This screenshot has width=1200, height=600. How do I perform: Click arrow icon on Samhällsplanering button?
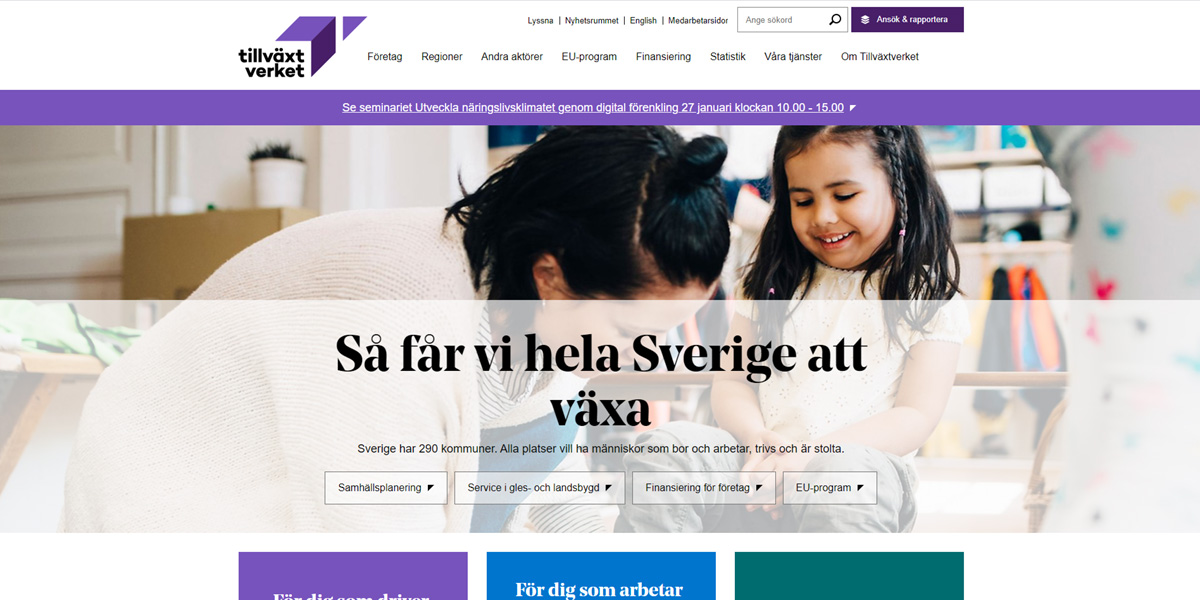pos(430,488)
